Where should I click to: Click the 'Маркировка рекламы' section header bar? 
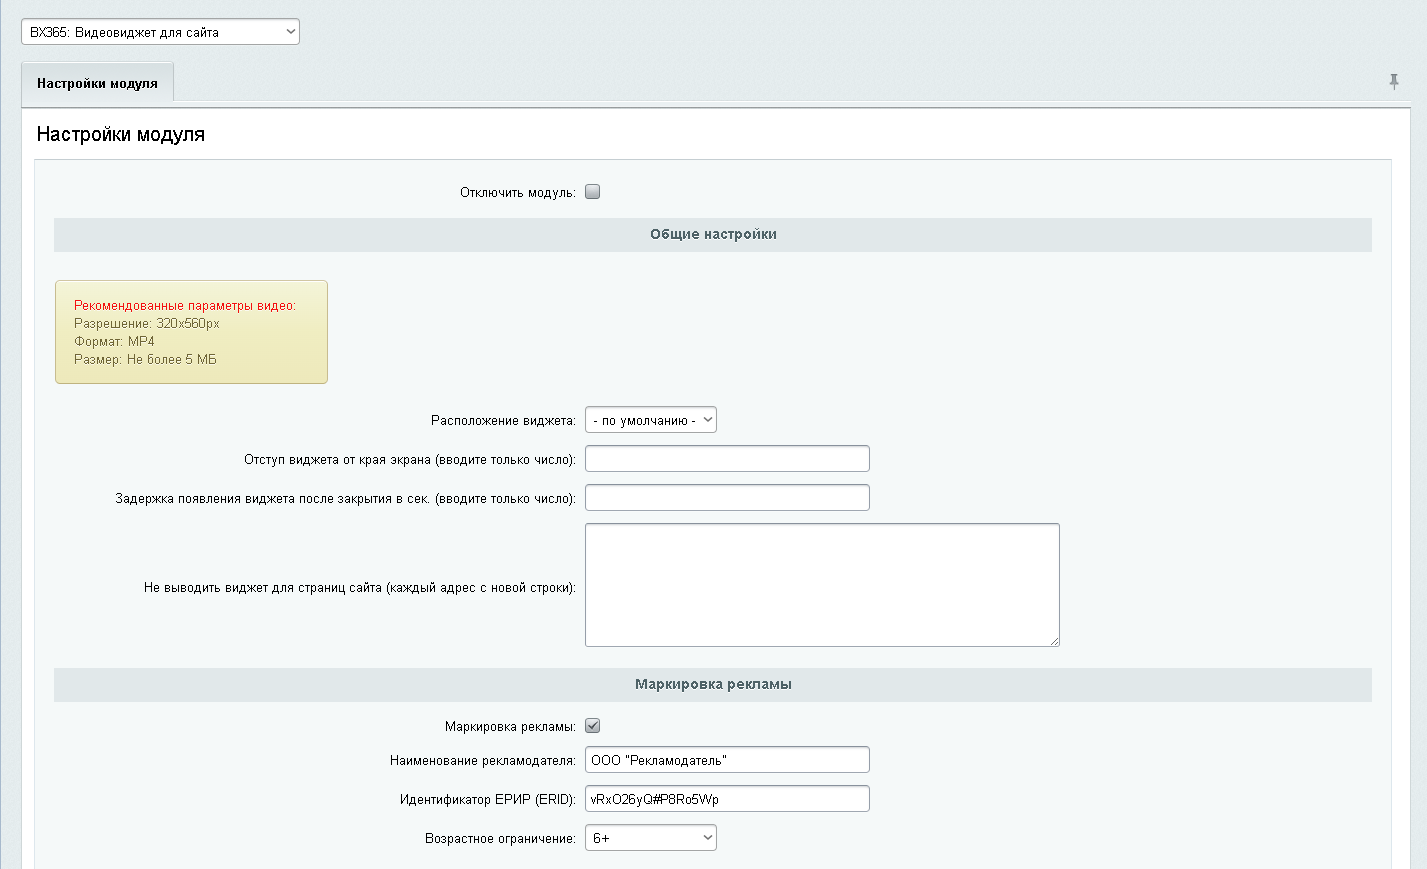712,684
